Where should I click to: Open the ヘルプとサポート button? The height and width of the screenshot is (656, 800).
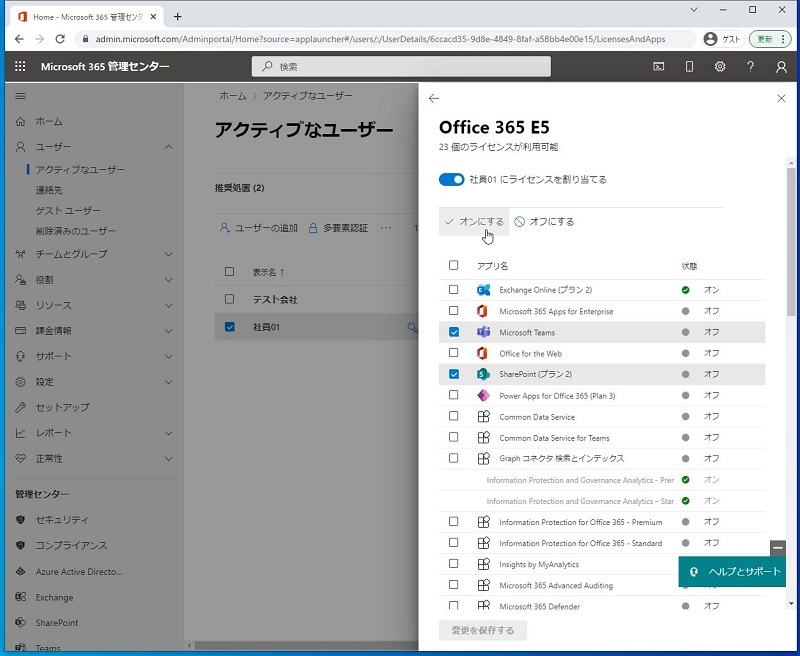pyautogui.click(x=732, y=571)
